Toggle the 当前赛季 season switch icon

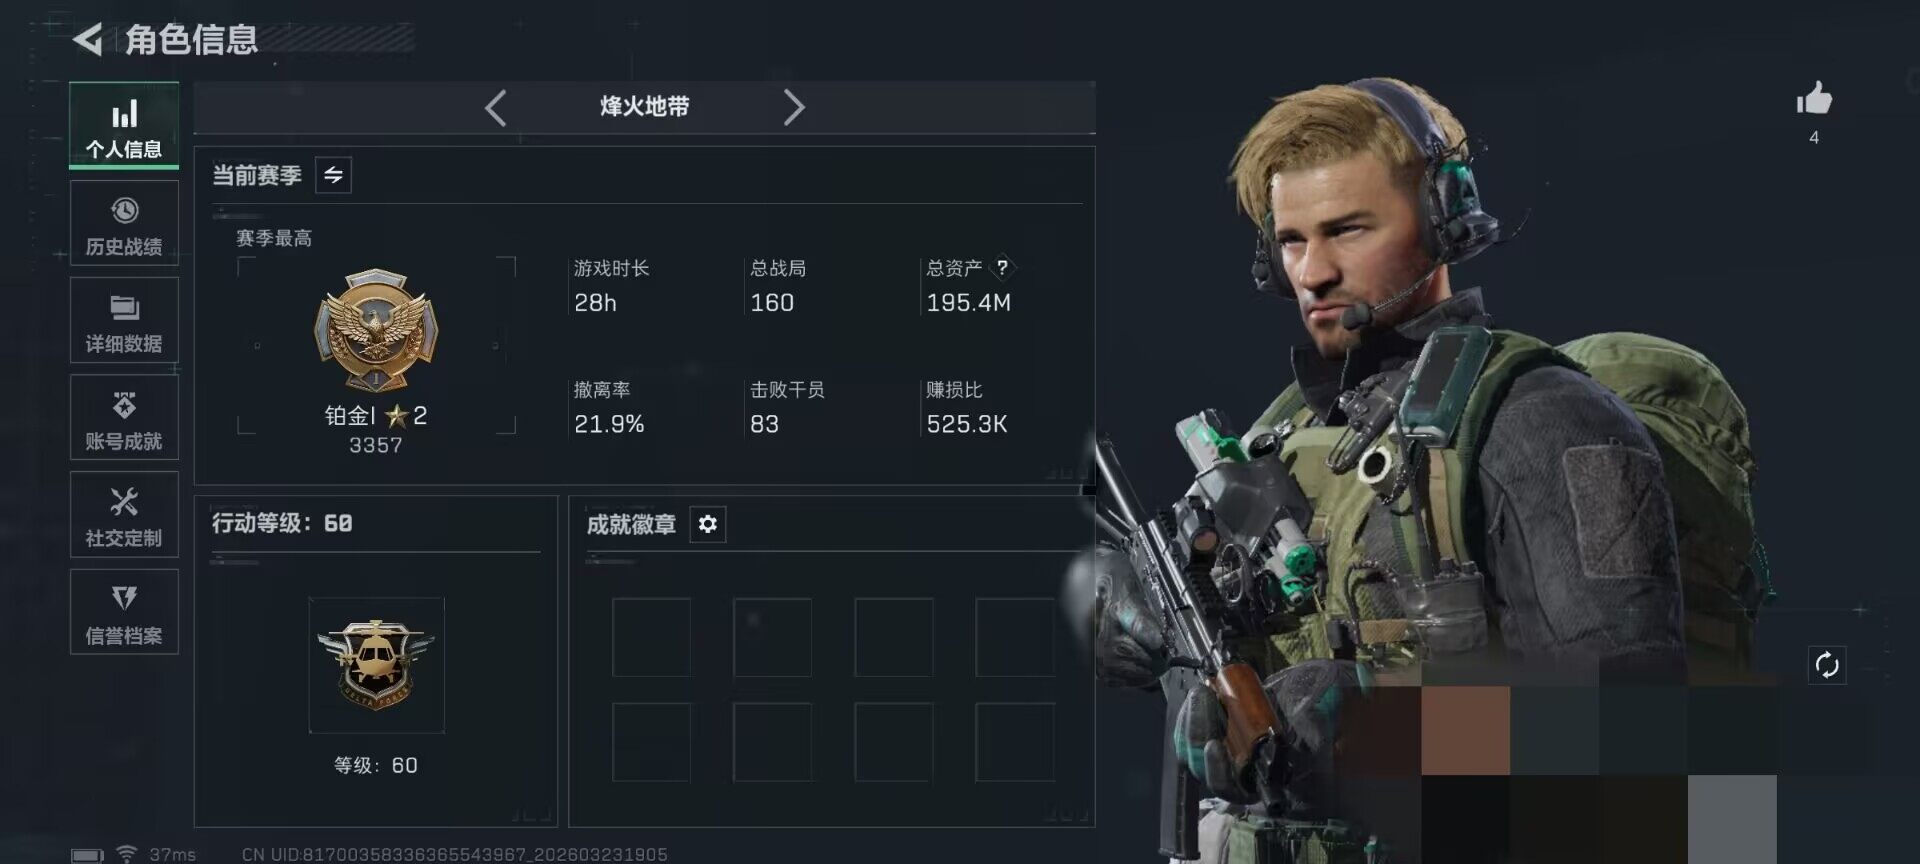click(x=333, y=175)
